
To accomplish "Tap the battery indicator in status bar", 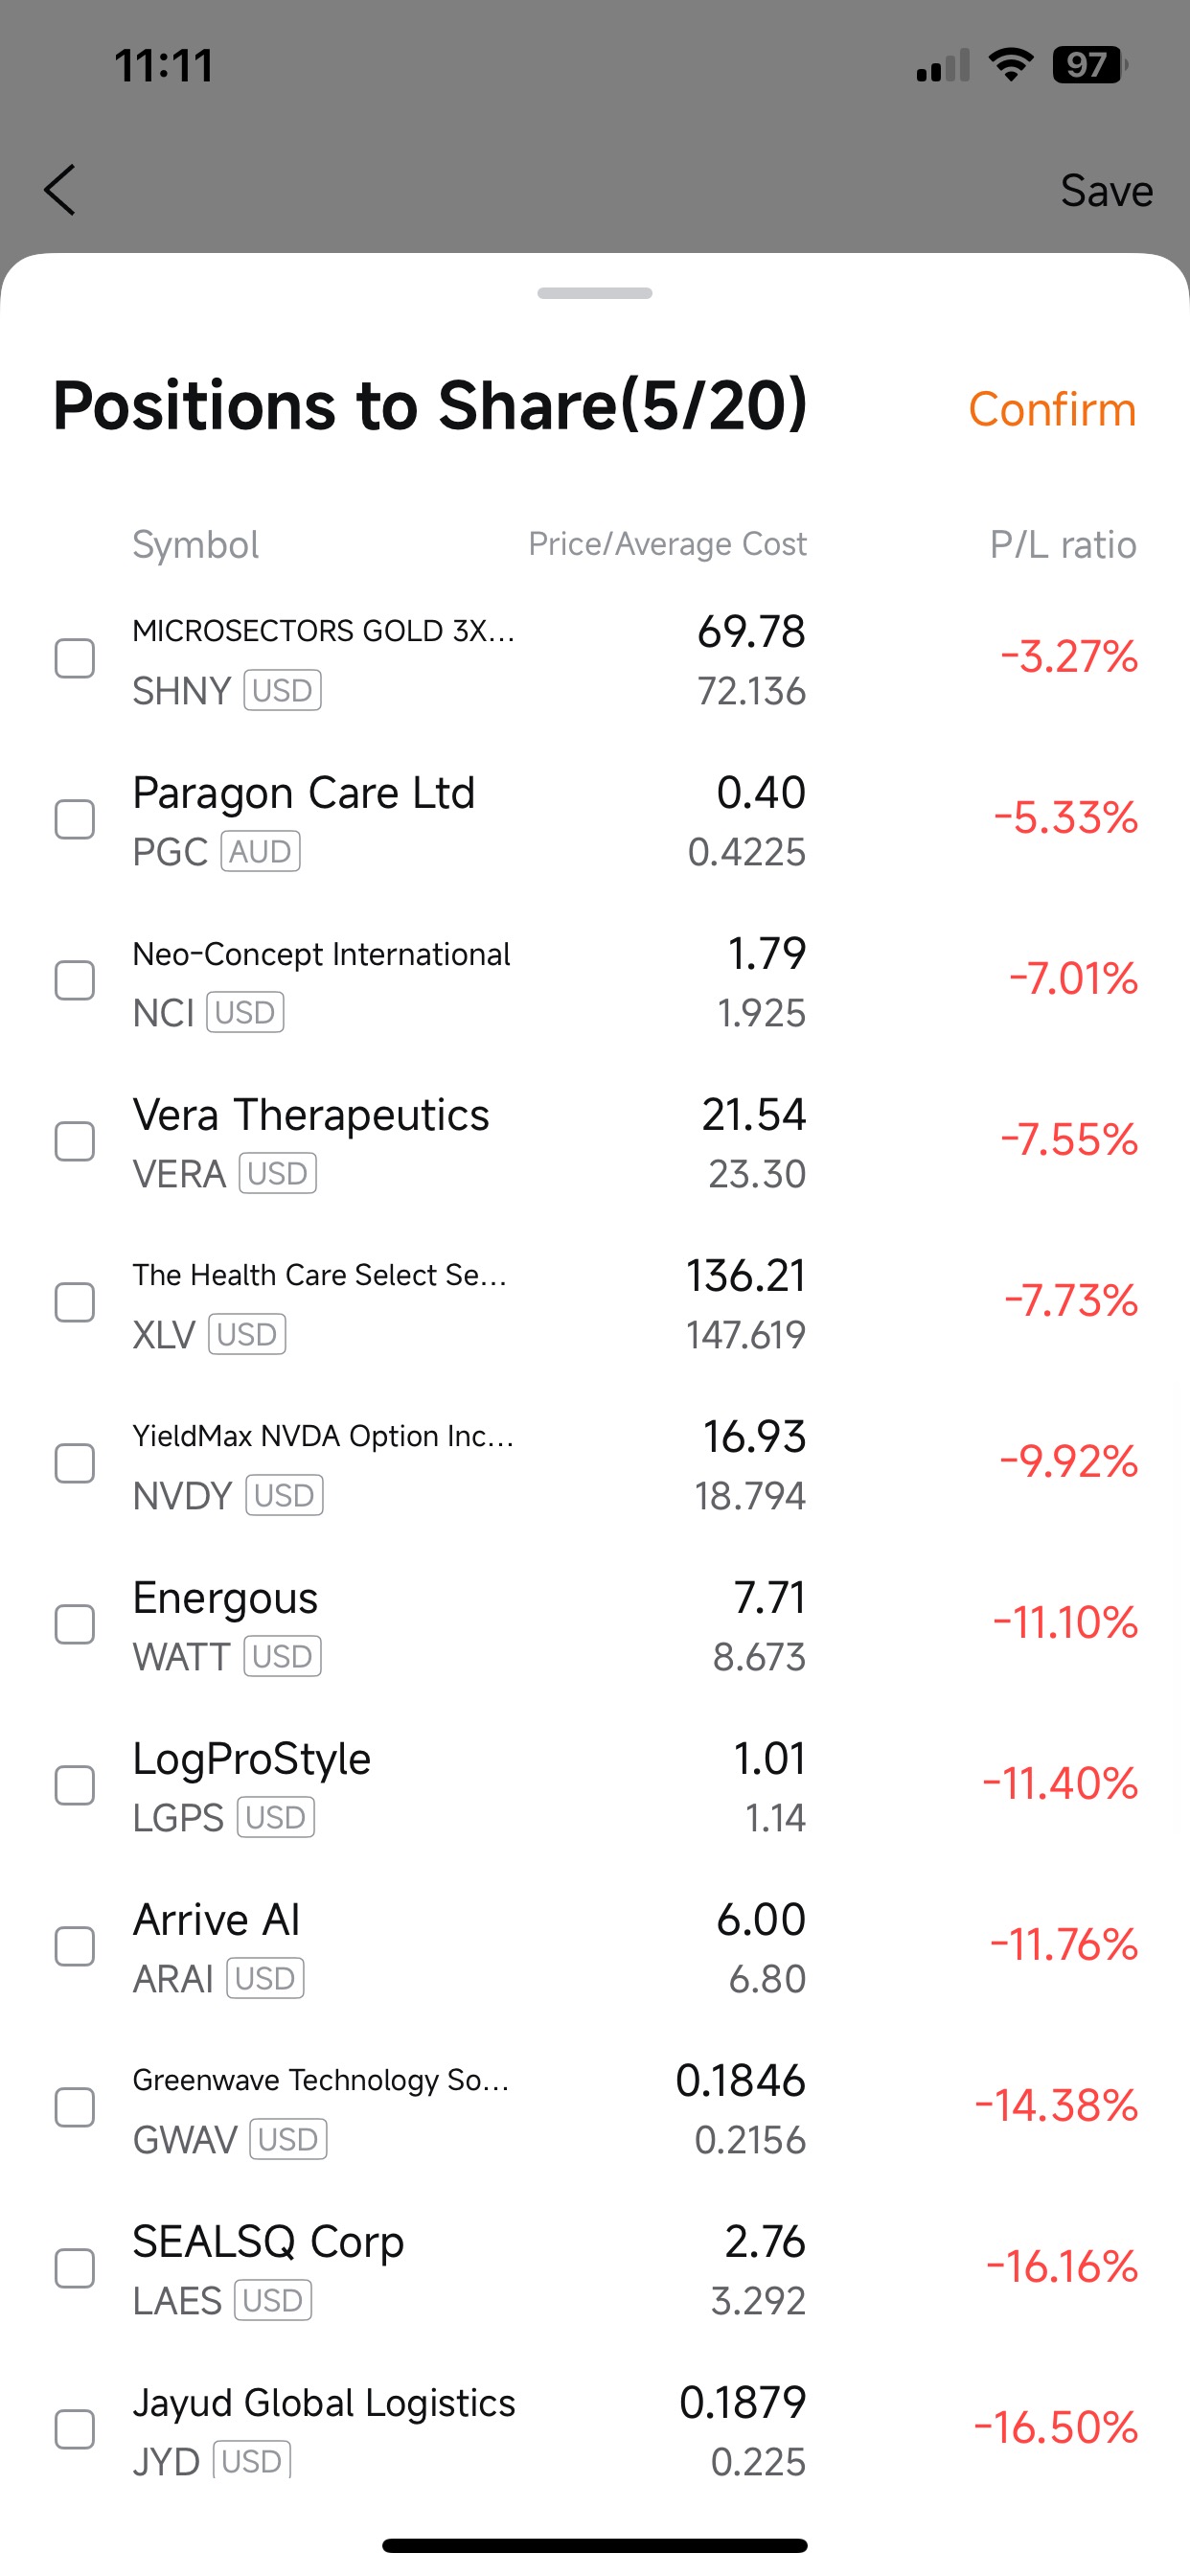I will (1089, 66).
